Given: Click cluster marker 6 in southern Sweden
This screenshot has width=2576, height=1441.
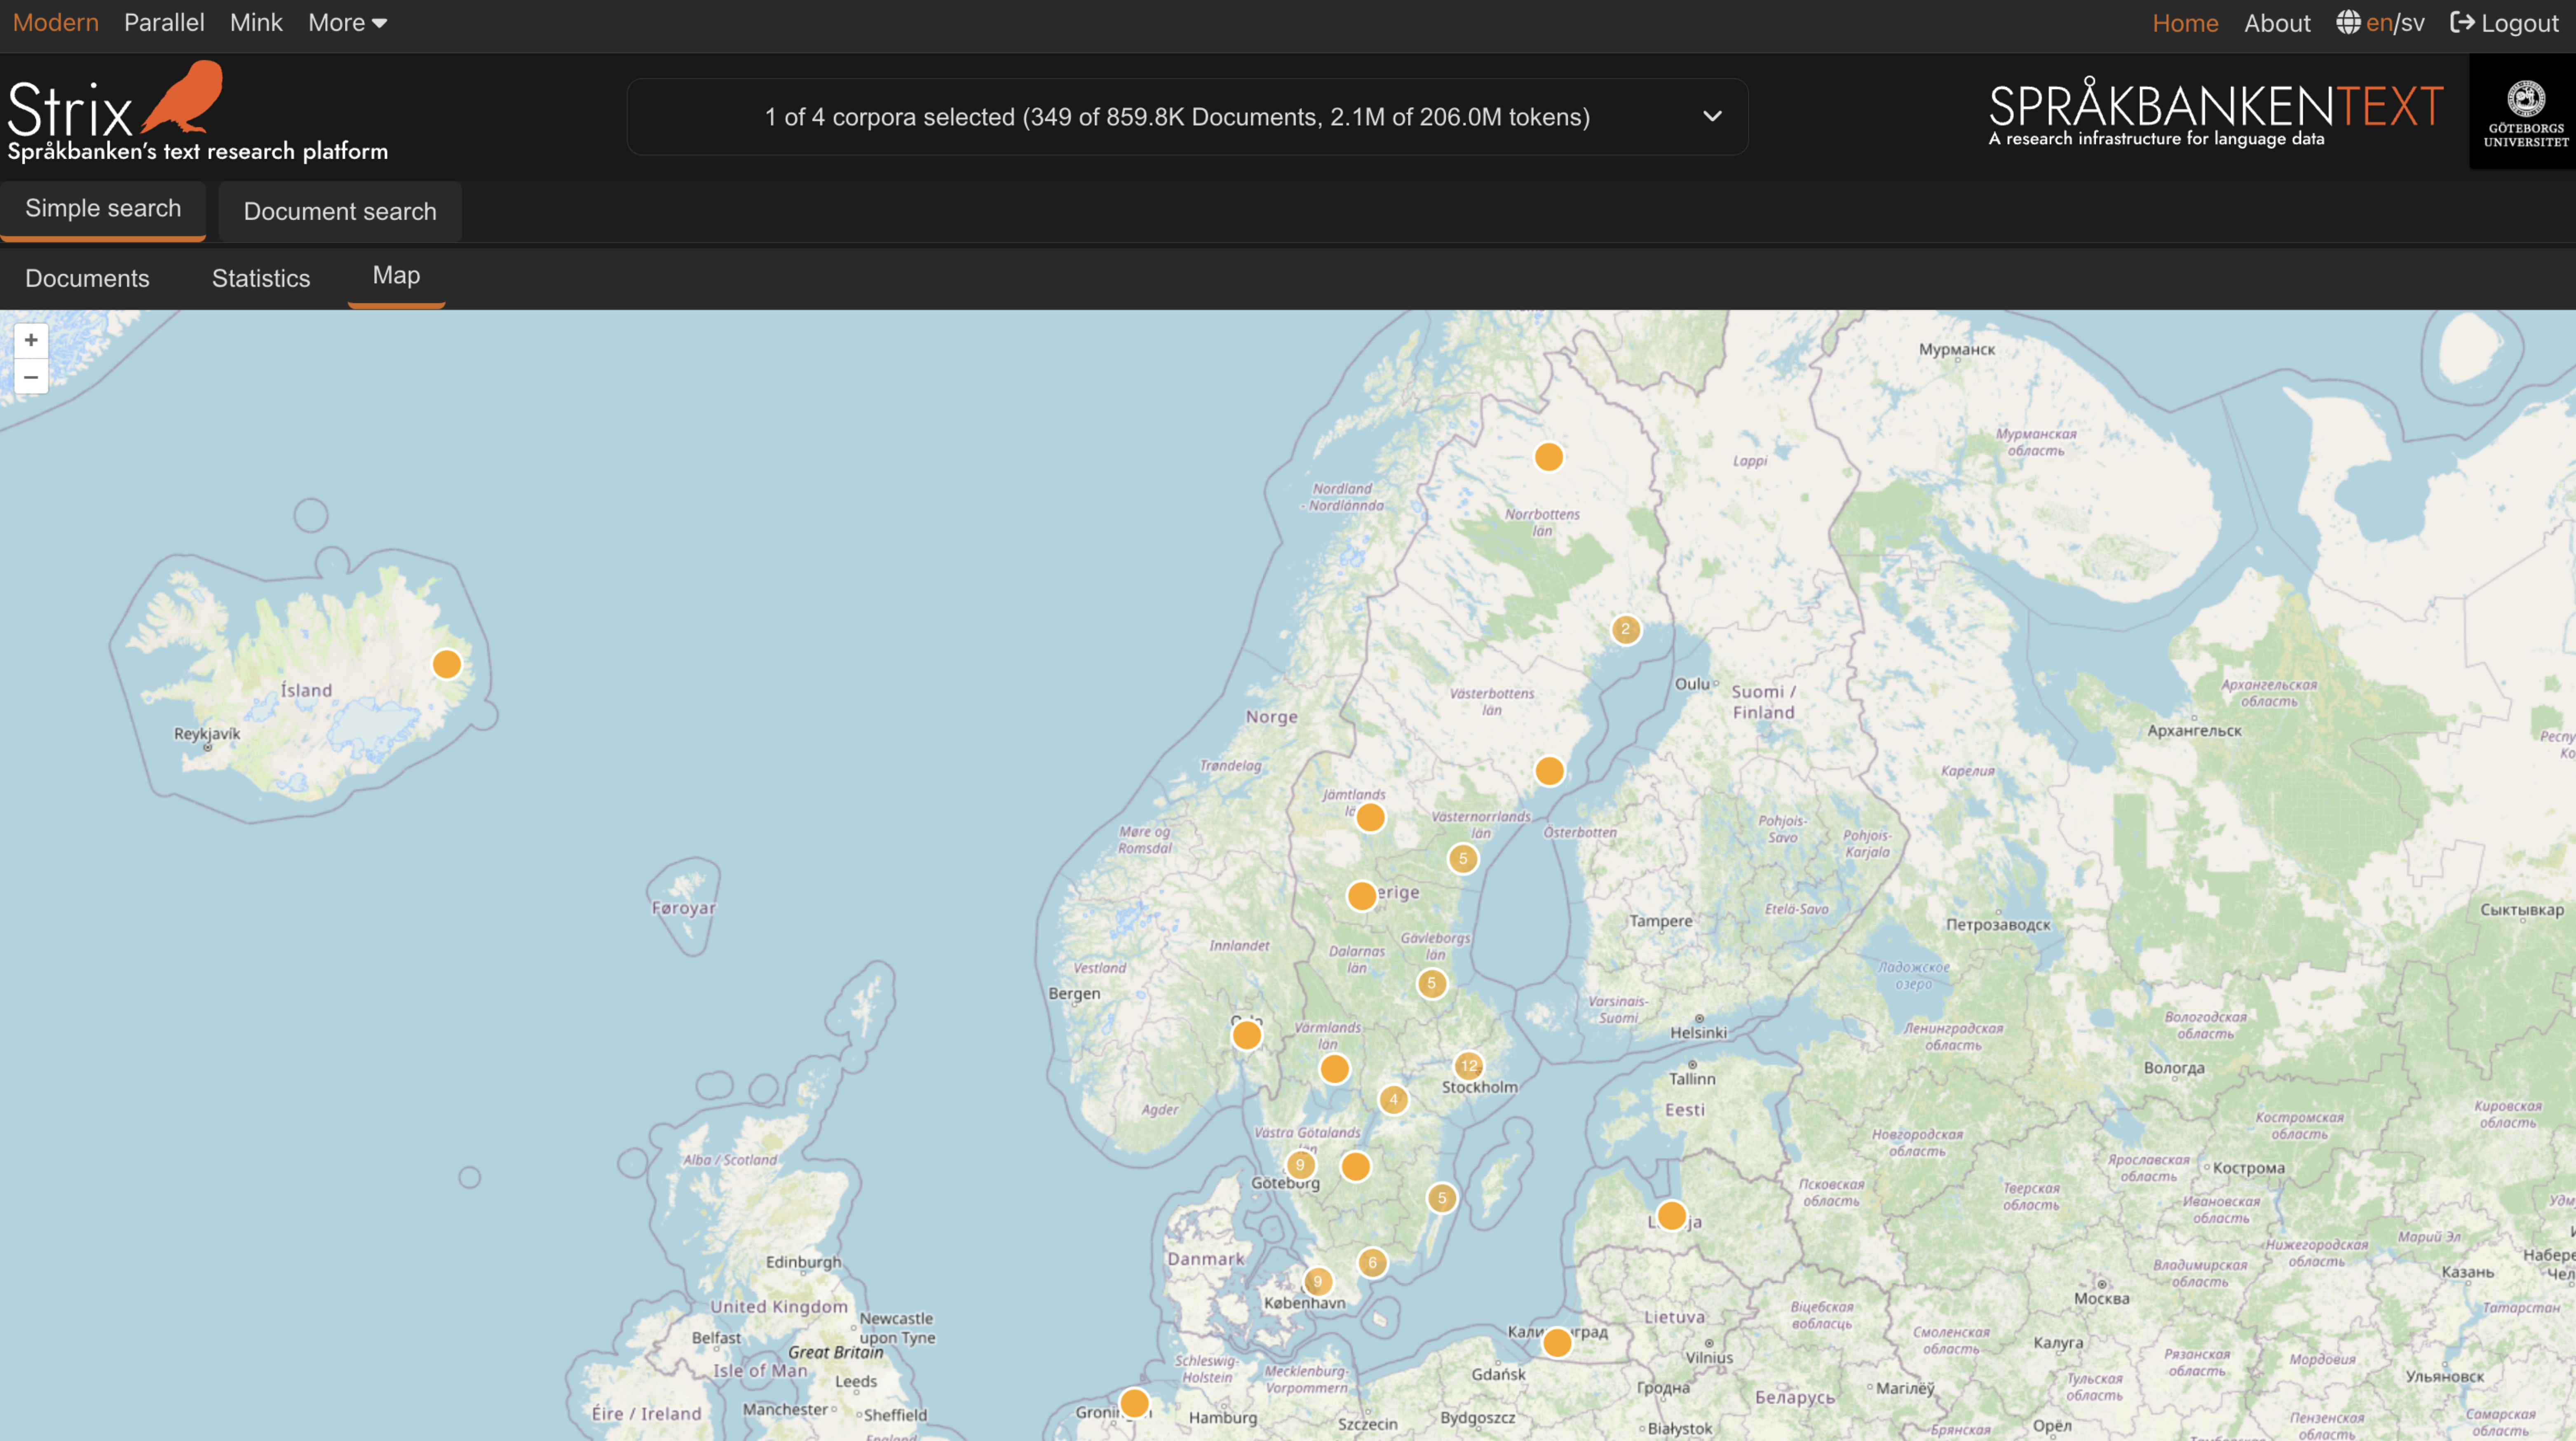Looking at the screenshot, I should [1372, 1262].
